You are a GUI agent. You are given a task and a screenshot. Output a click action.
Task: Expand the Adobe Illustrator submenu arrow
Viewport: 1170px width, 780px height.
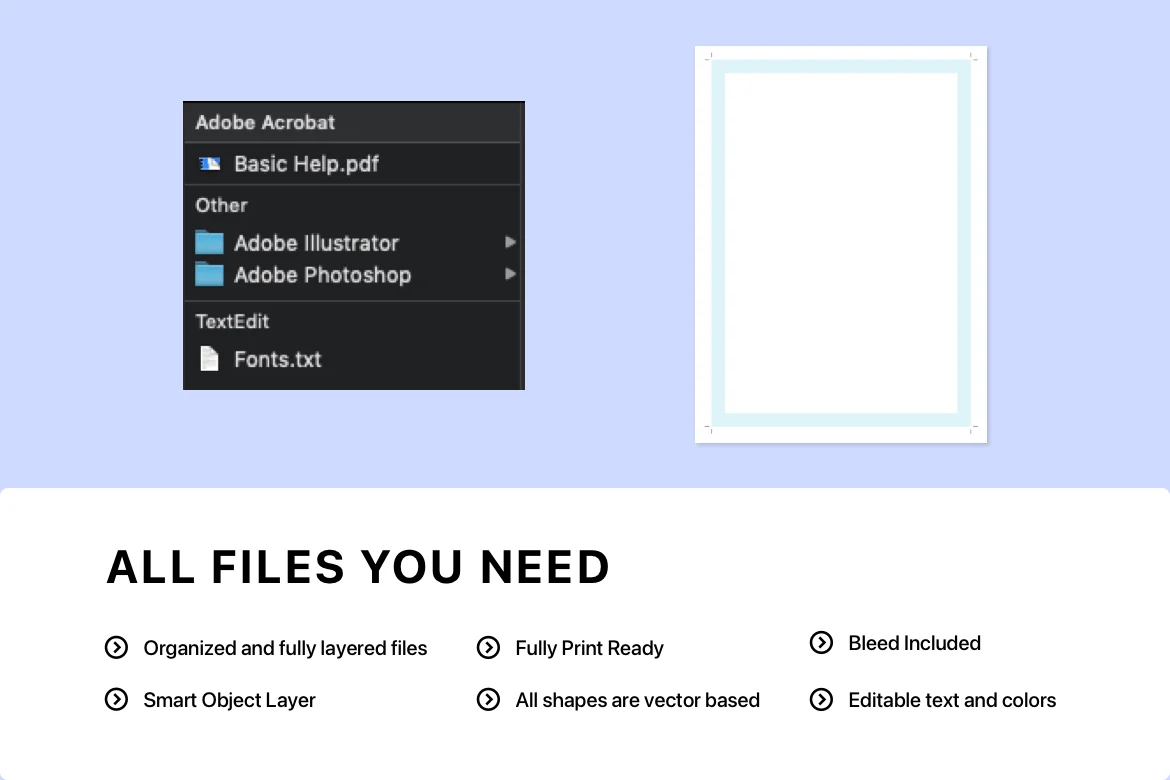point(510,242)
